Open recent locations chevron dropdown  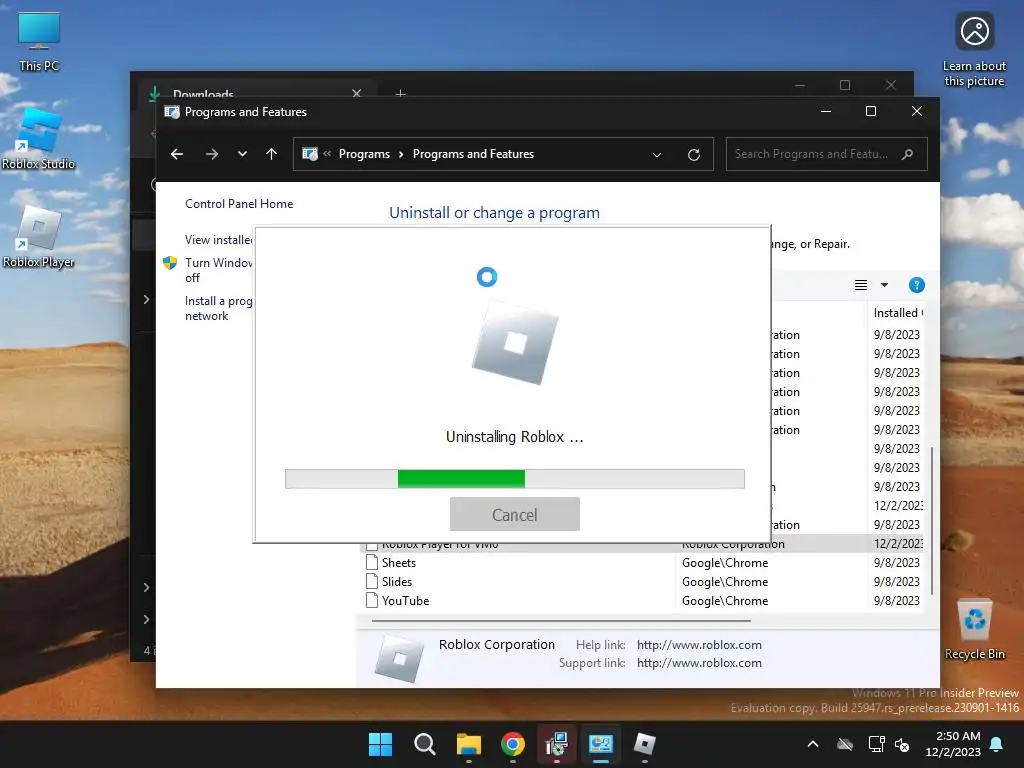click(x=242, y=154)
